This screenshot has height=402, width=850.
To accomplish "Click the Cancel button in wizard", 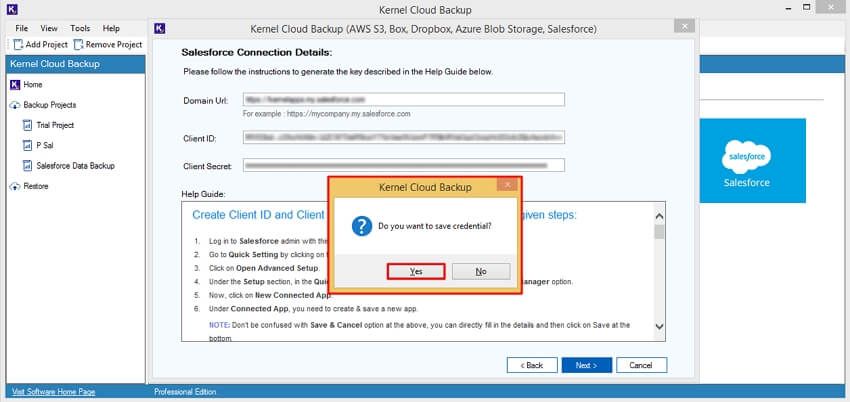I will point(641,365).
